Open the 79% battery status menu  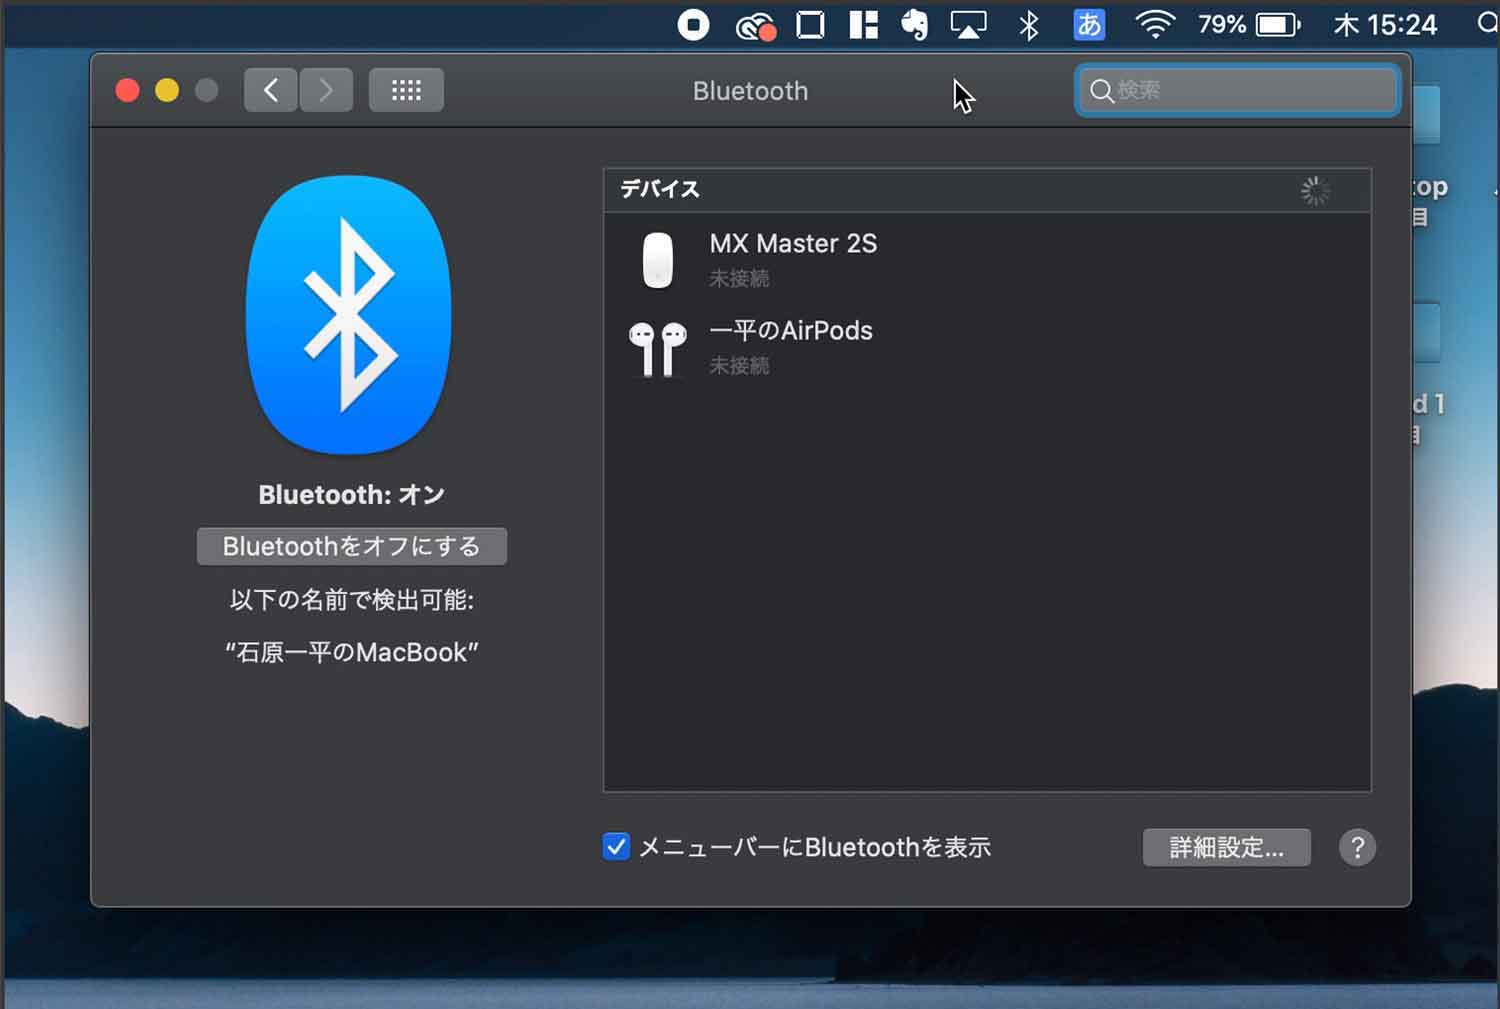click(x=1250, y=24)
